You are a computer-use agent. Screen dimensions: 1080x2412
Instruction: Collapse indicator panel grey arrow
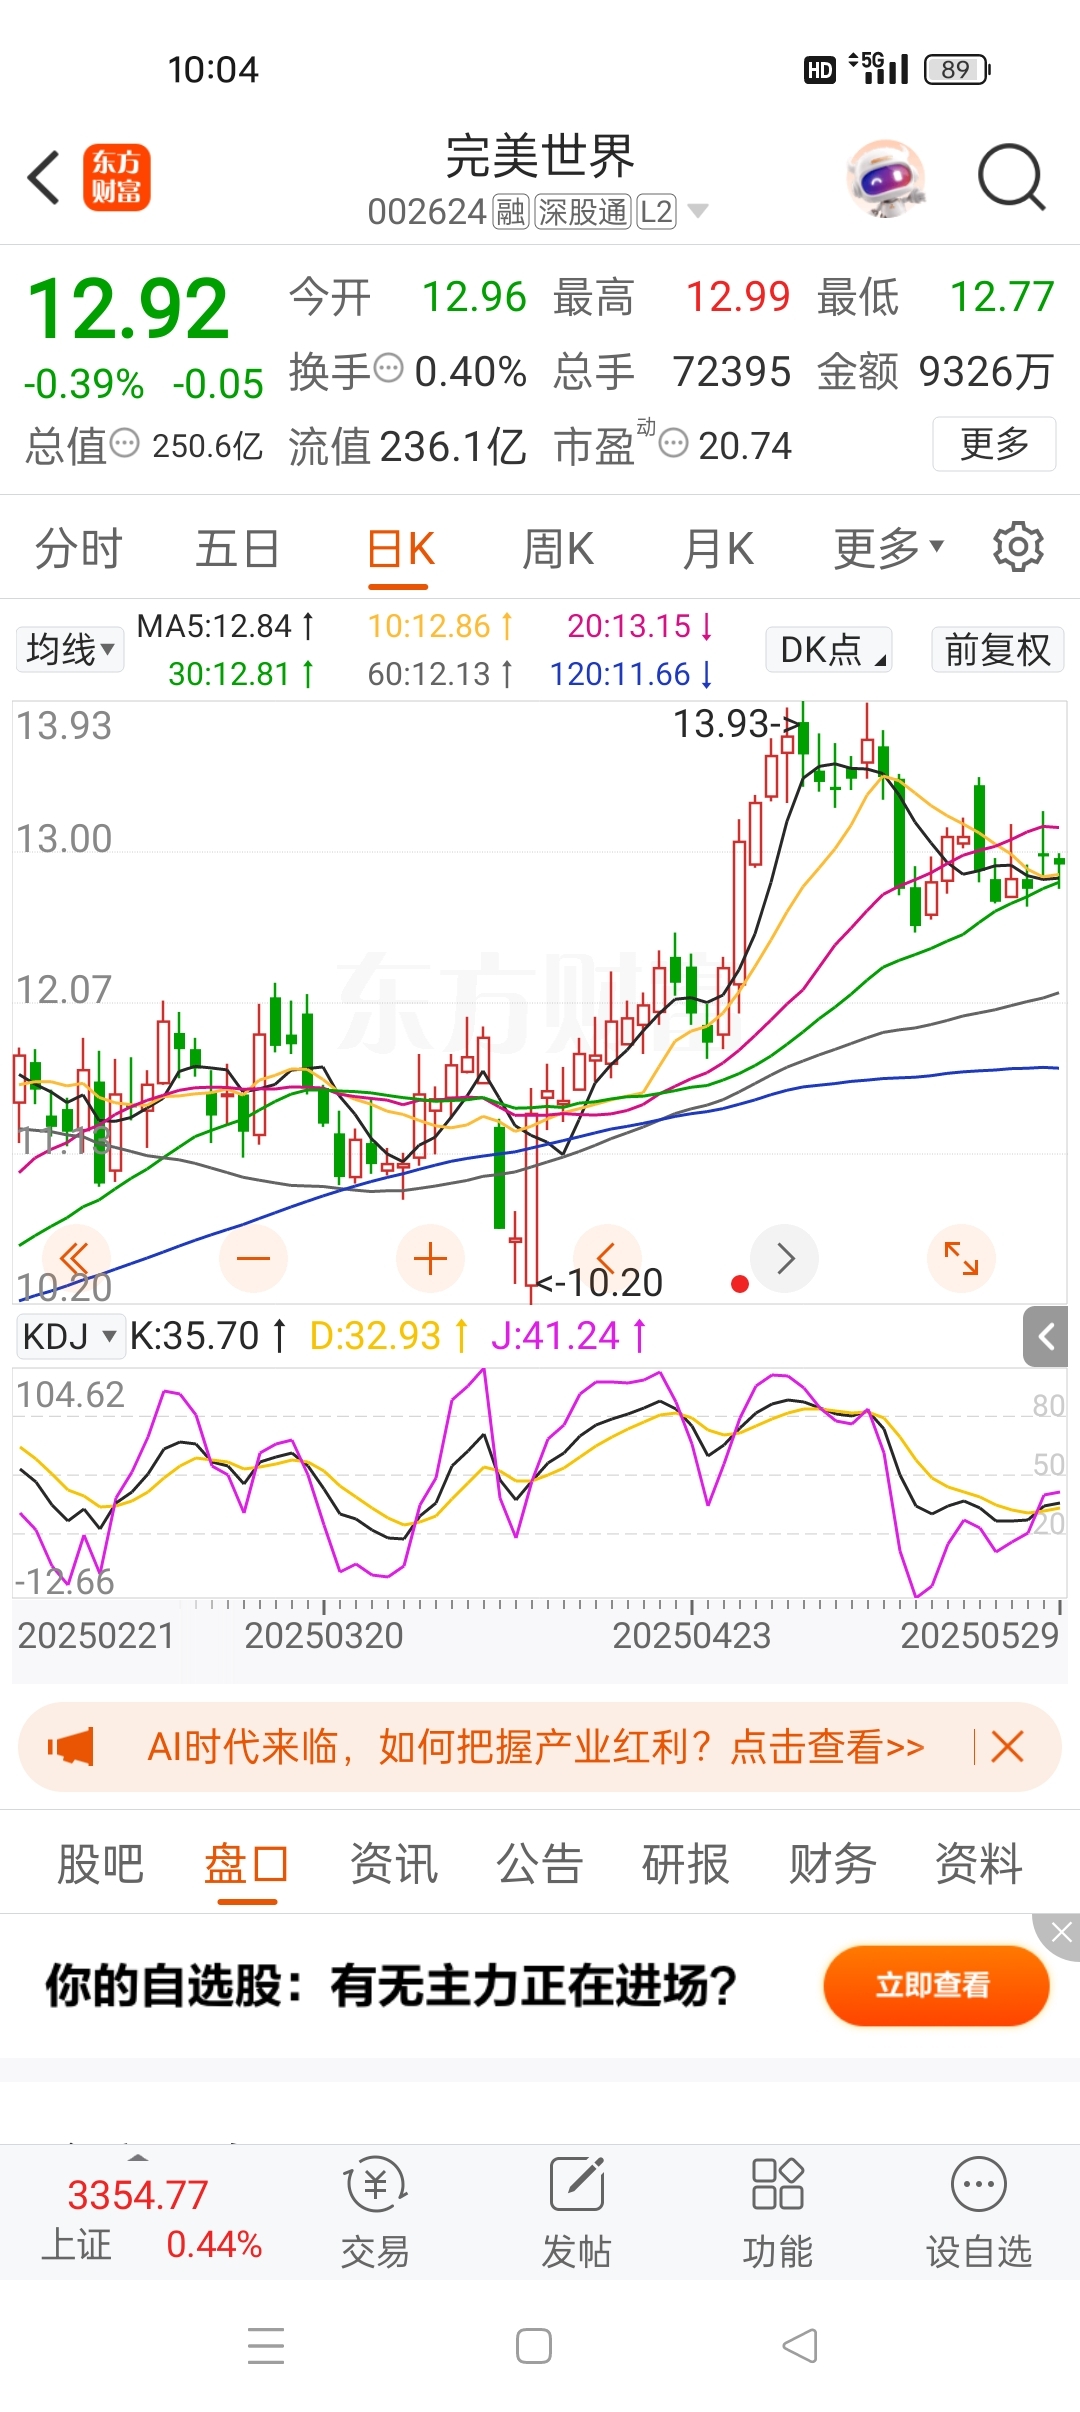(1046, 1336)
